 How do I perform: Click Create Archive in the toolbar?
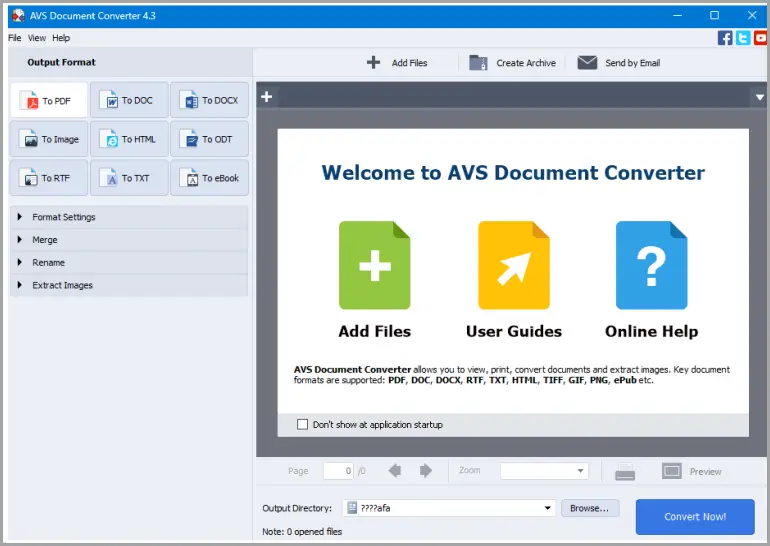(512, 63)
